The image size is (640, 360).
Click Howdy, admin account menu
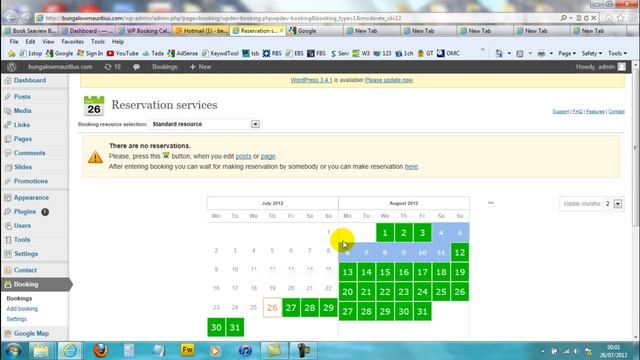click(600, 67)
